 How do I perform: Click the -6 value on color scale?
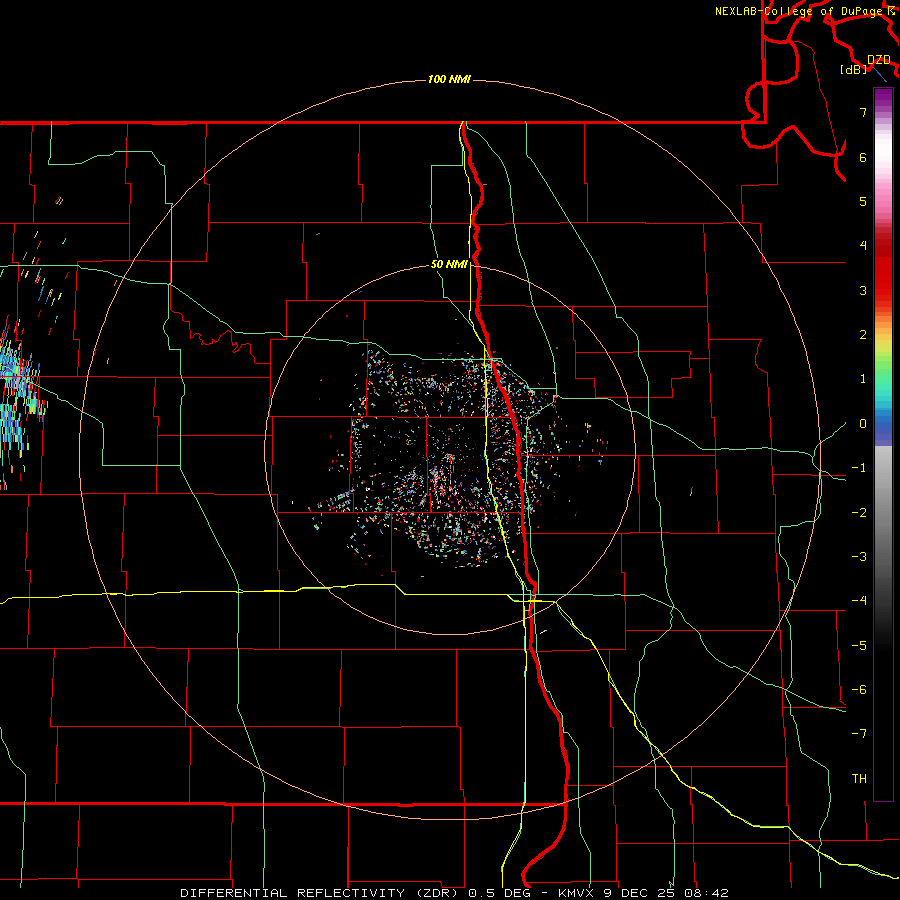coord(859,690)
